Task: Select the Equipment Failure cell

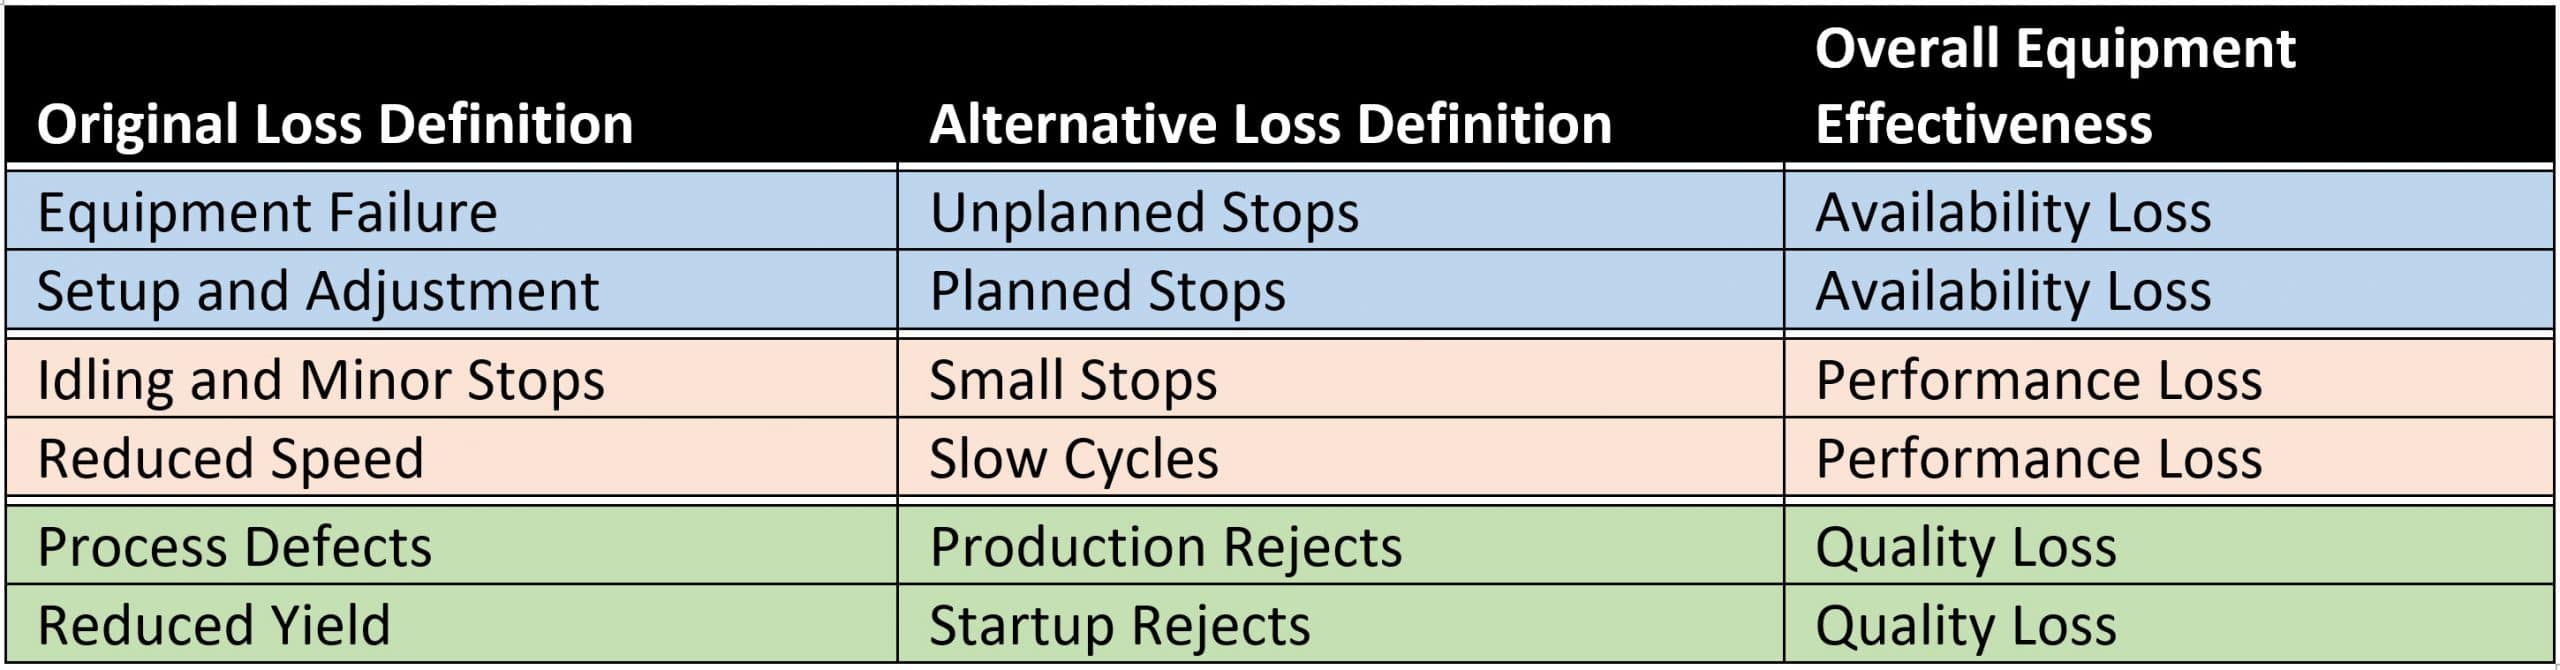Action: (267, 212)
